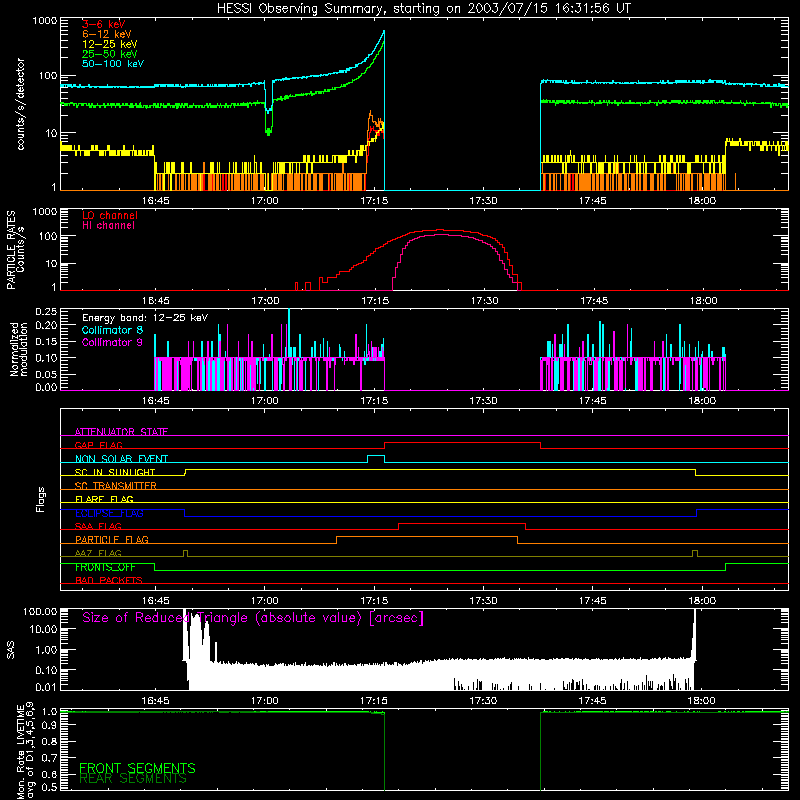This screenshot has height=800, width=800.
Task: Click the 17:45 tick under the SAS plot
Action: pyautogui.click(x=592, y=701)
